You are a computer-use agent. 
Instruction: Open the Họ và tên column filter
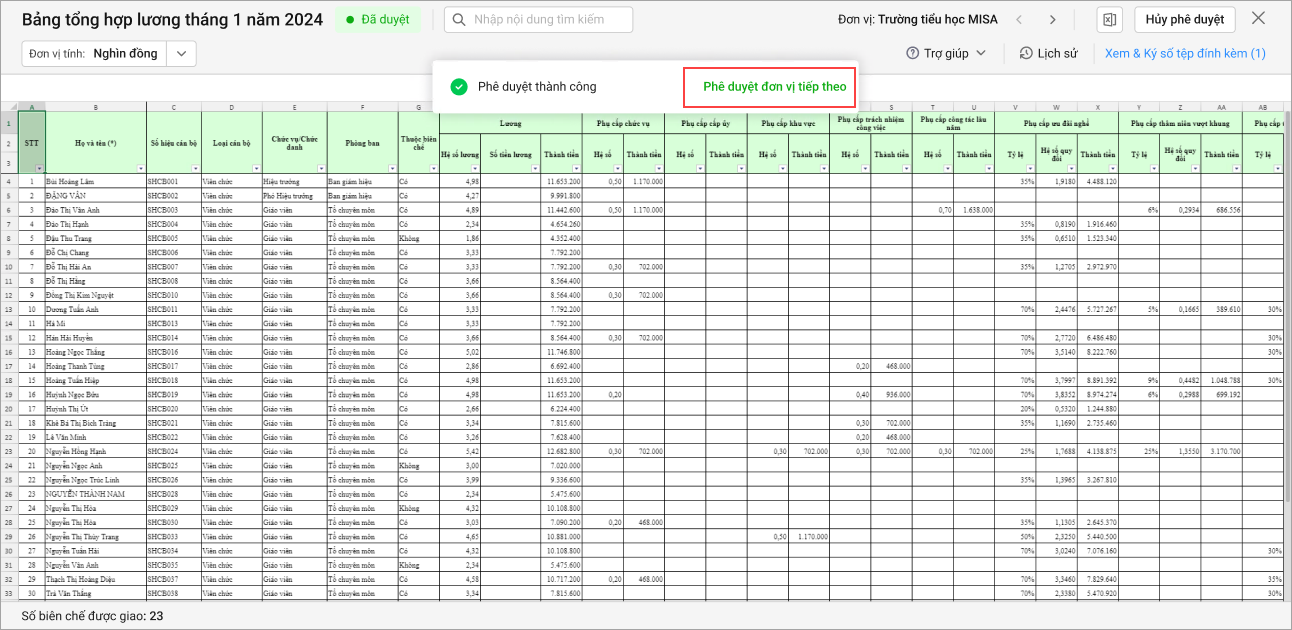[140, 169]
